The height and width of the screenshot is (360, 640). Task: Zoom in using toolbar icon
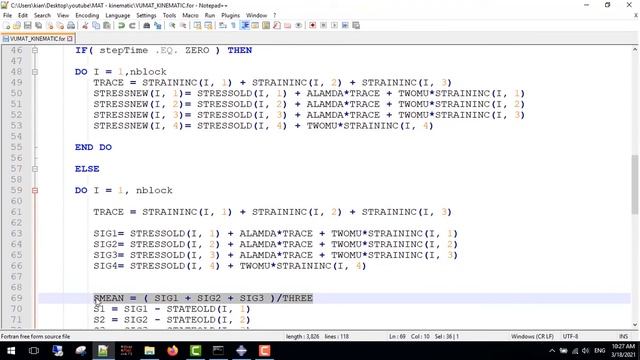(x=172, y=25)
